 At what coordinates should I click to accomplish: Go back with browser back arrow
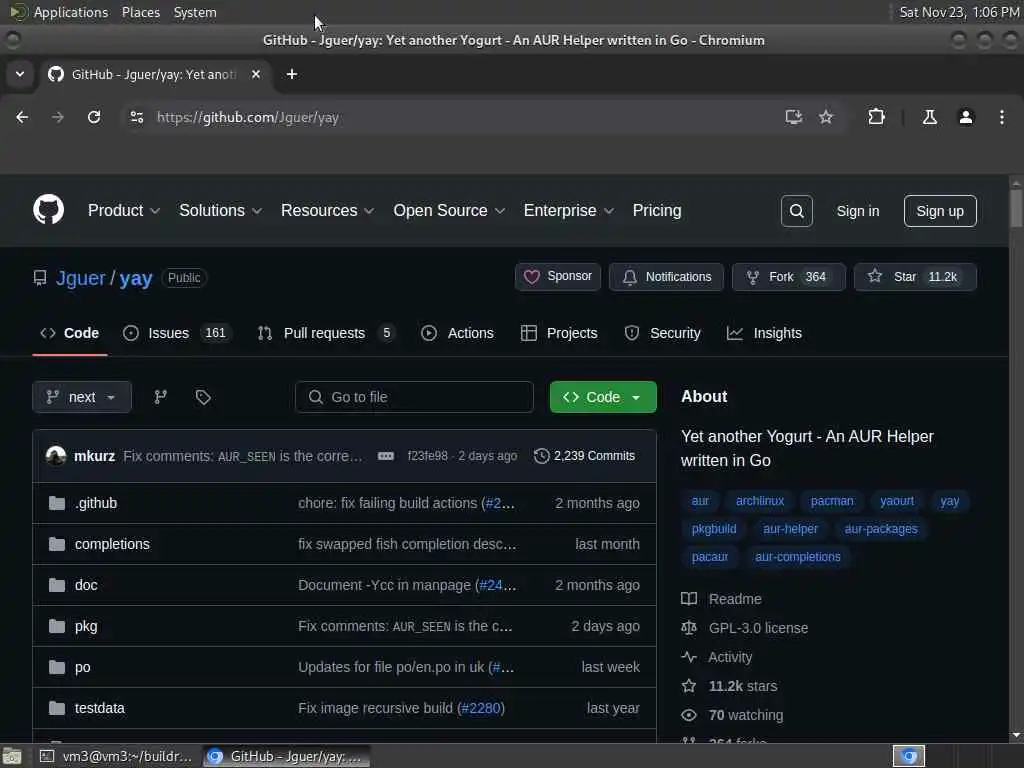coord(22,117)
